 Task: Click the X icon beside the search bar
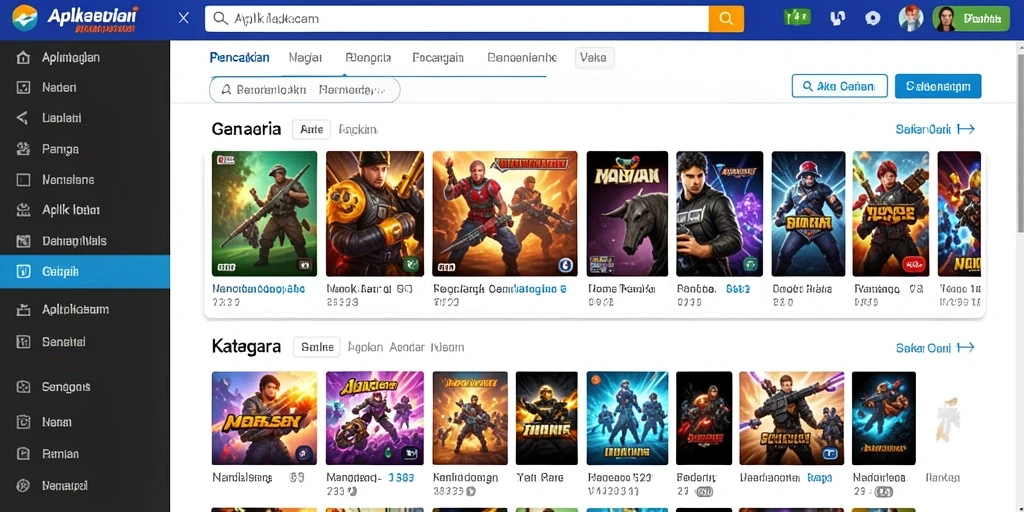tap(184, 18)
